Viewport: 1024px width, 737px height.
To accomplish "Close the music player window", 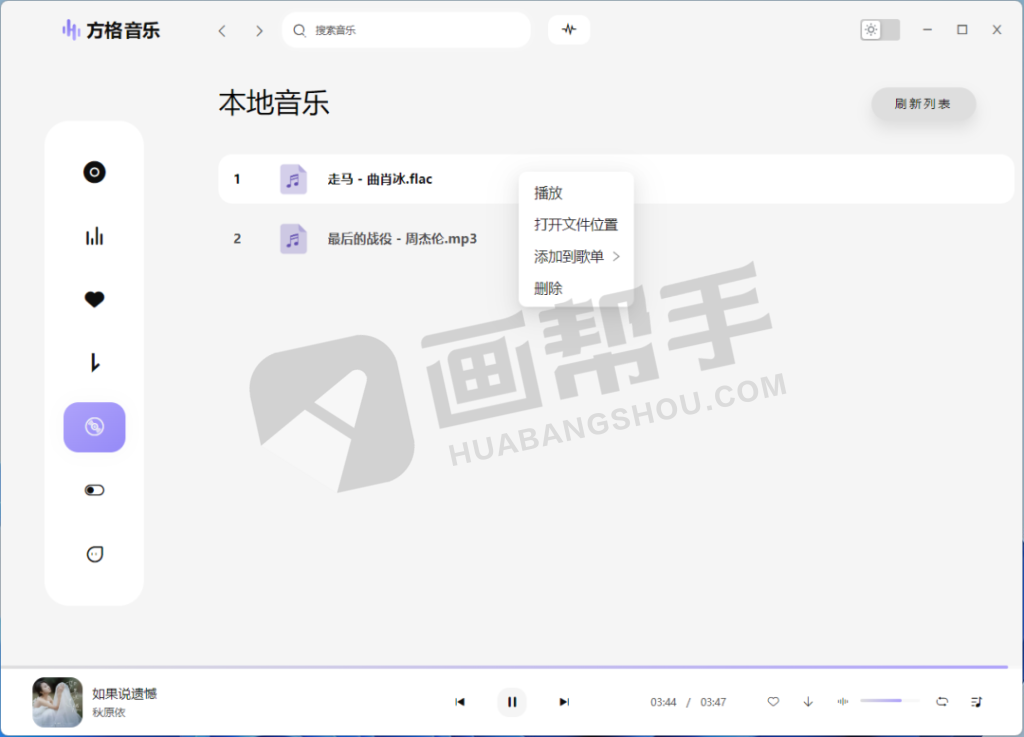I will (x=997, y=30).
